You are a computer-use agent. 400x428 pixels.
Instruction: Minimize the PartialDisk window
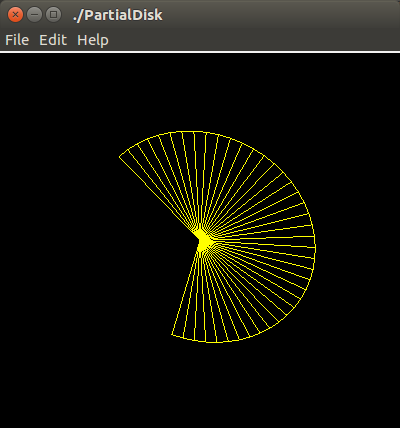click(x=34, y=15)
